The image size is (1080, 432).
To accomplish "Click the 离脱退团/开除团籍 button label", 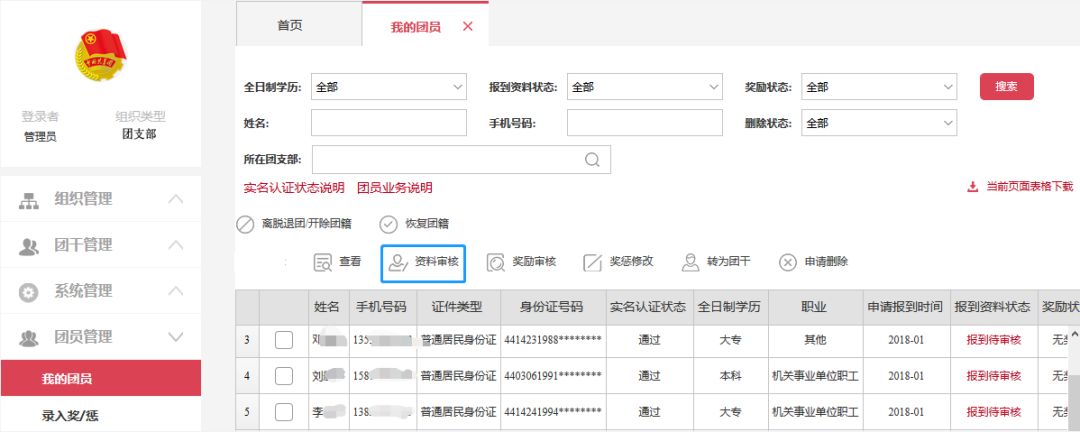I will [307, 224].
